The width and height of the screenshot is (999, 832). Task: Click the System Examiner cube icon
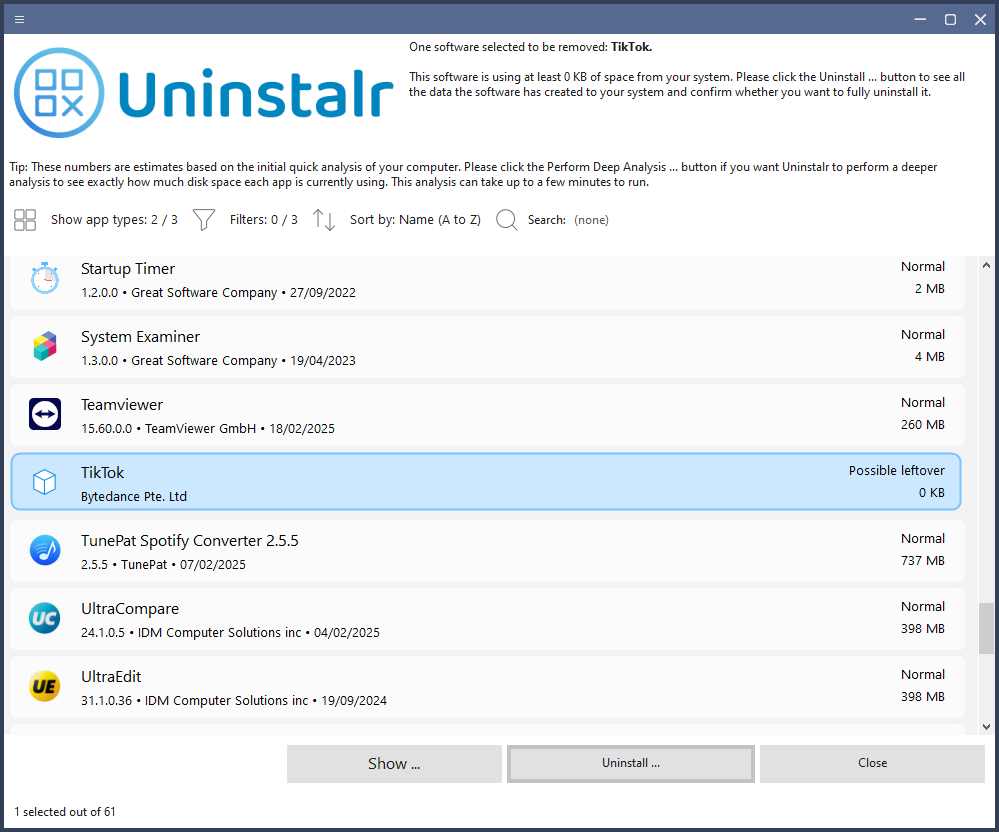tap(45, 347)
